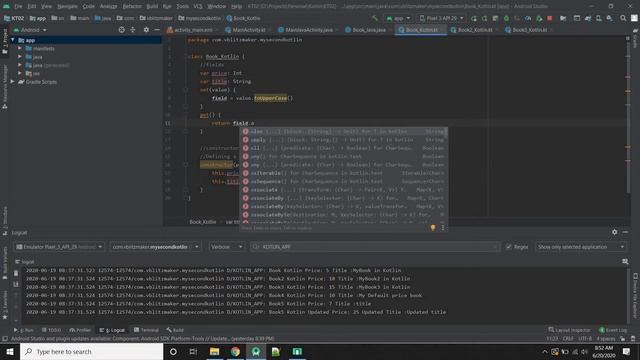The image size is (640, 360).
Task: Open File Explorer from the taskbar
Action: tap(214, 351)
